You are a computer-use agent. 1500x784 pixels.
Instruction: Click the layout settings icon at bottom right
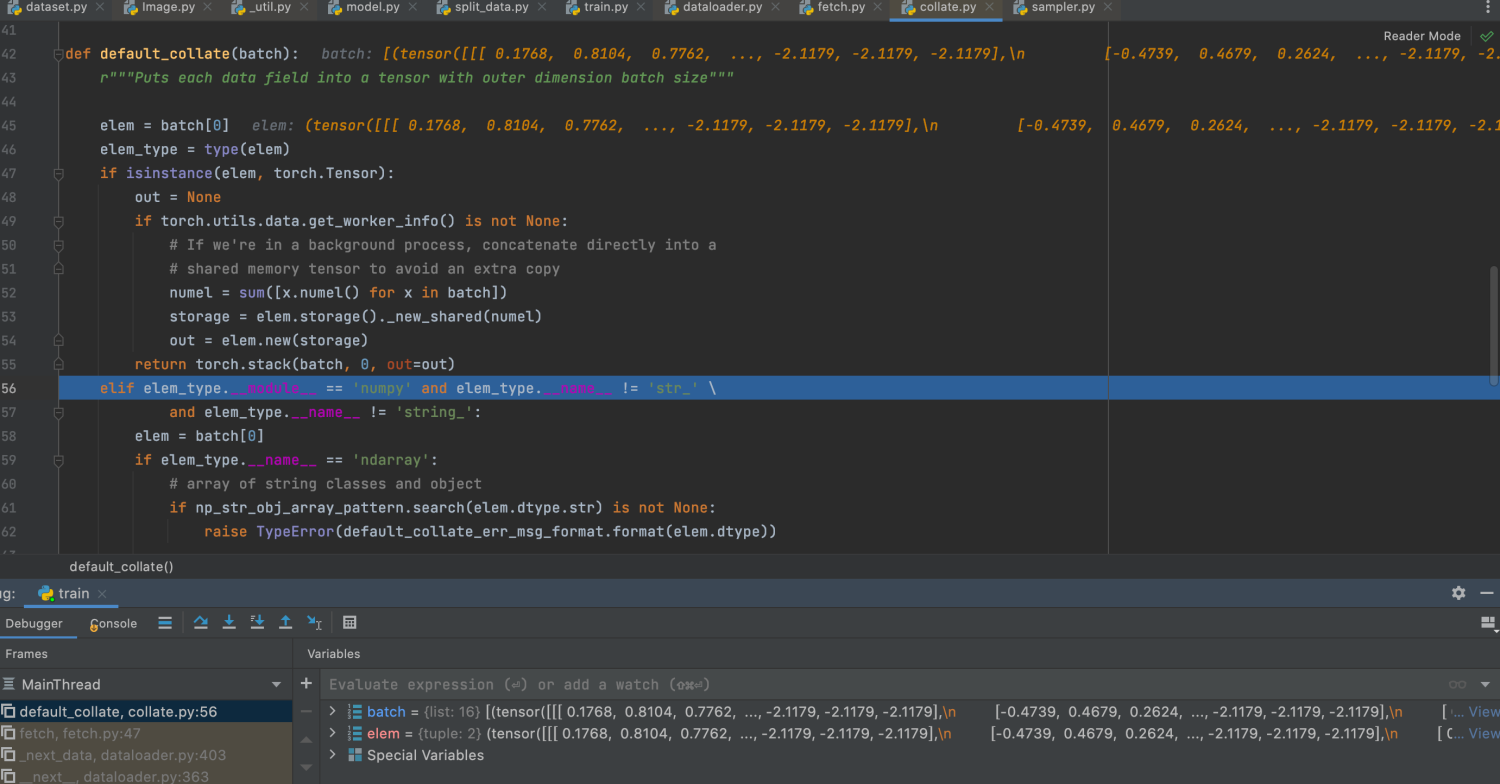1486,621
